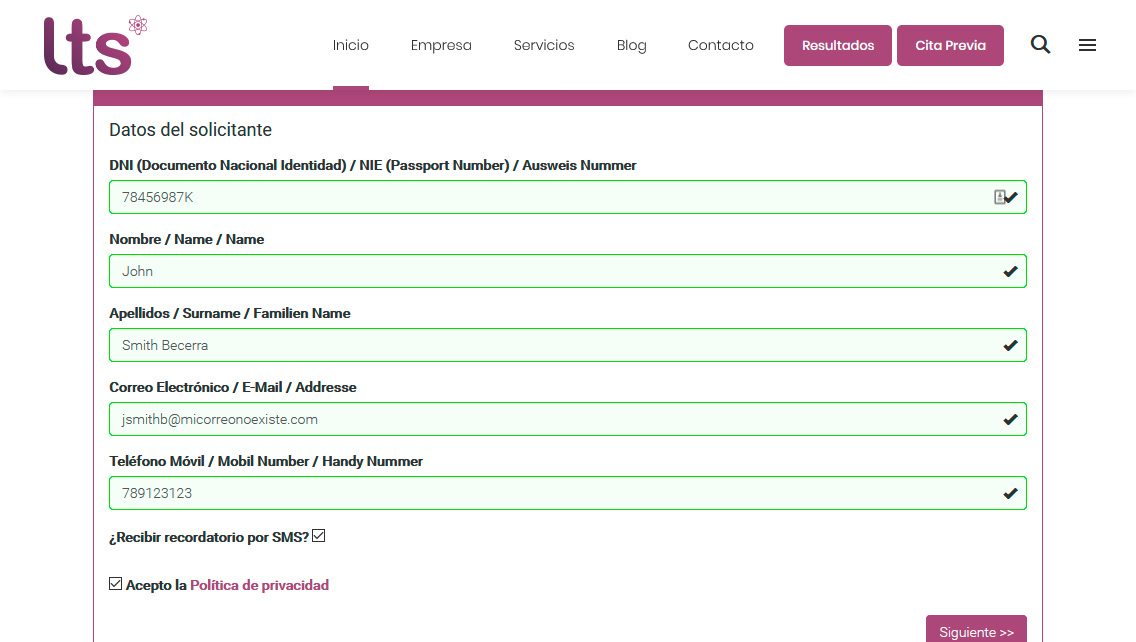Uncheck the privacy policy acceptance checkbox
Screen dimensions: 1136x642
click(116, 584)
